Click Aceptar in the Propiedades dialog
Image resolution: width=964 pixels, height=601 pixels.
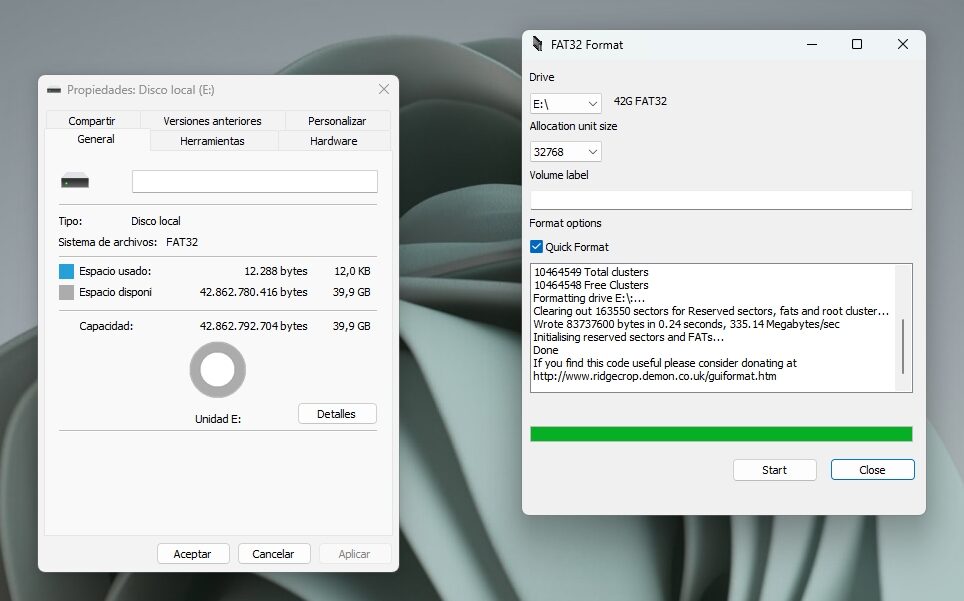click(193, 554)
